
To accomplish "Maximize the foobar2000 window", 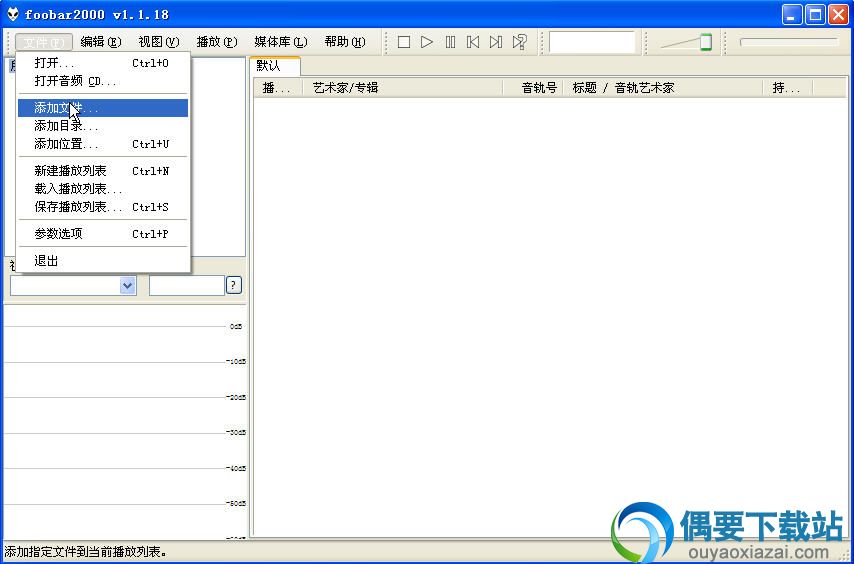I will [815, 15].
